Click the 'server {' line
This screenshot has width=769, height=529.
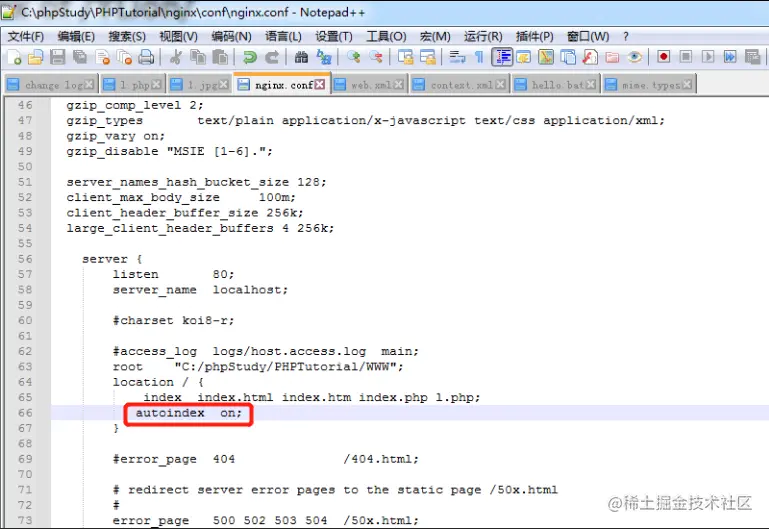(x=112, y=259)
